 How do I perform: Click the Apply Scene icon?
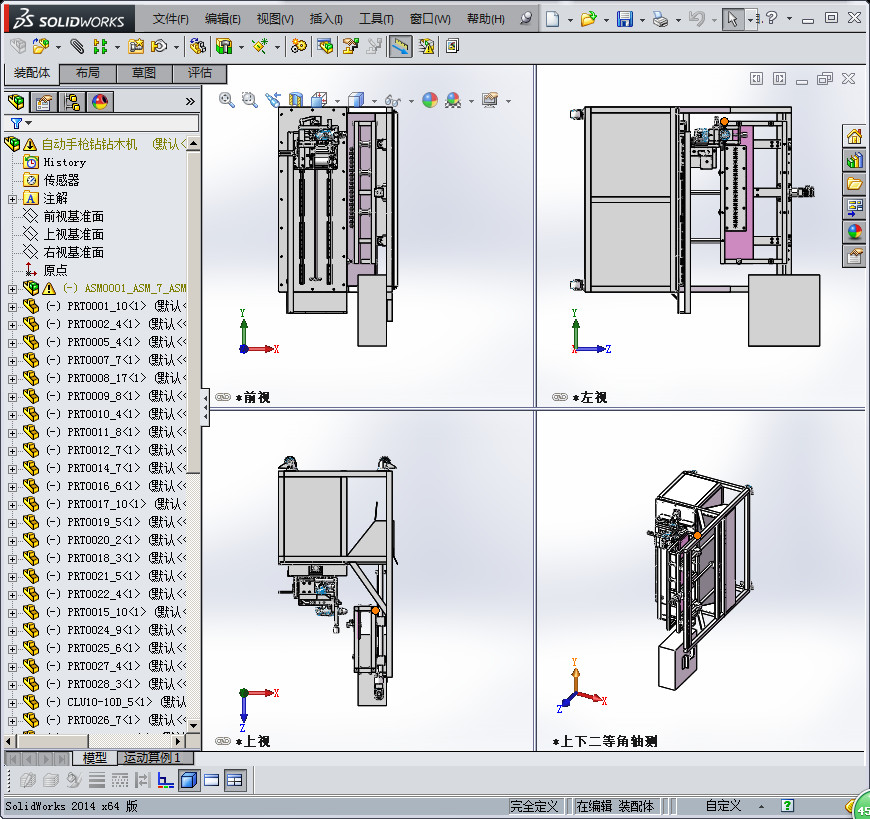[453, 100]
